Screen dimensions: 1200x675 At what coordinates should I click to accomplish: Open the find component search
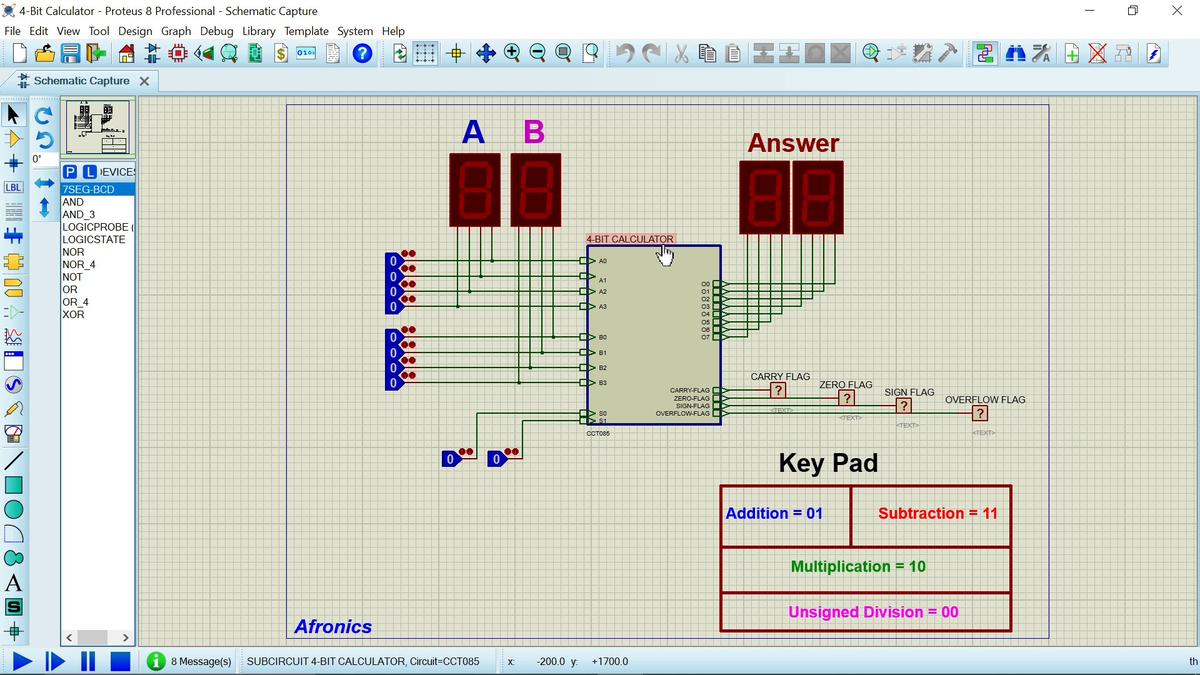[x=1013, y=53]
